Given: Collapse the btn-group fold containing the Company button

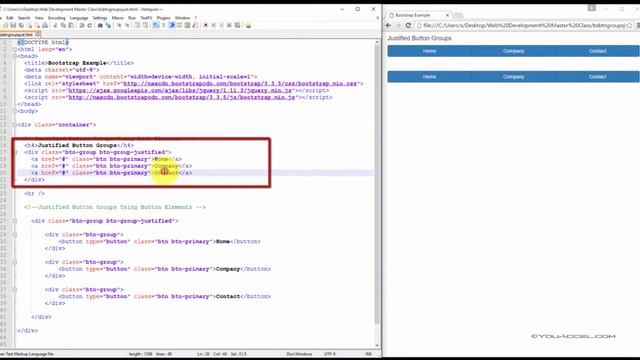Looking at the screenshot, I should click(x=15, y=262).
